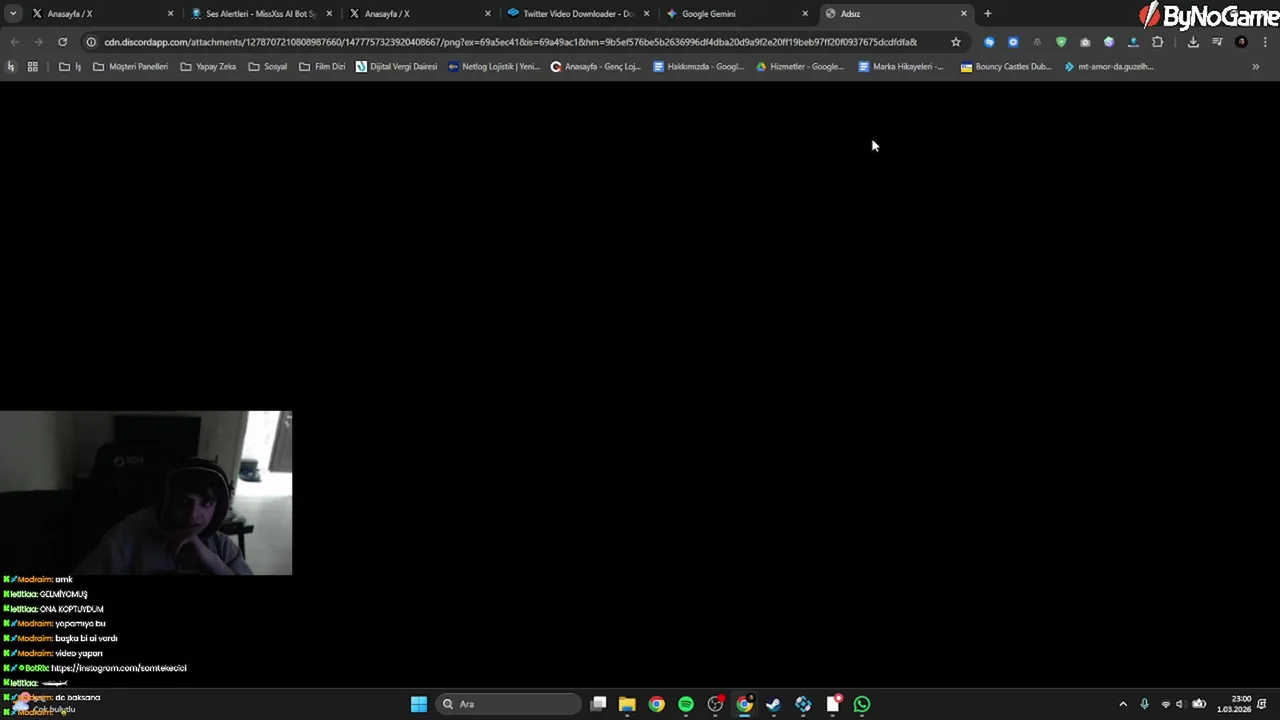1280x720 pixels.
Task: Open the tab search dropdown arrow
Action: [x=13, y=14]
